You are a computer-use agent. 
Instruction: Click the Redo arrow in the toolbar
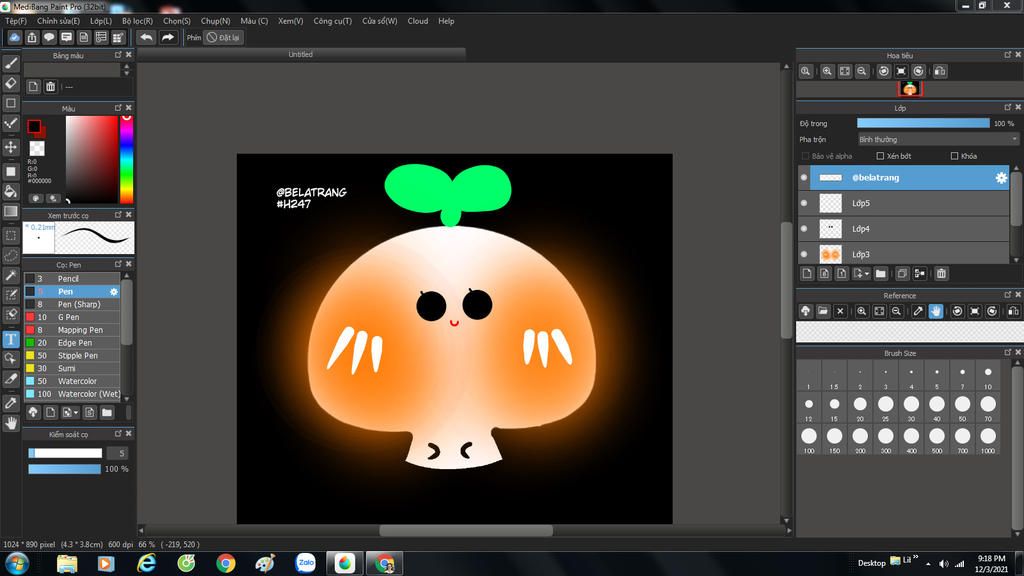(x=168, y=37)
